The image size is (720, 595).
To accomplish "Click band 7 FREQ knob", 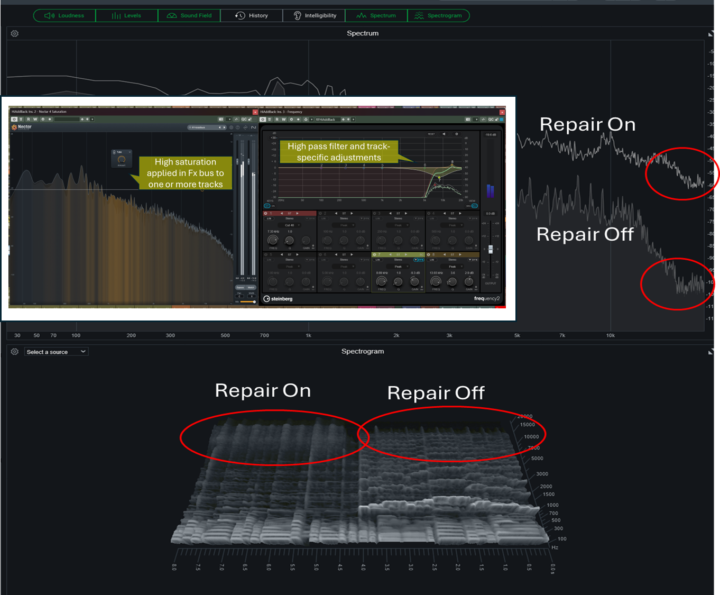I will tap(381, 281).
